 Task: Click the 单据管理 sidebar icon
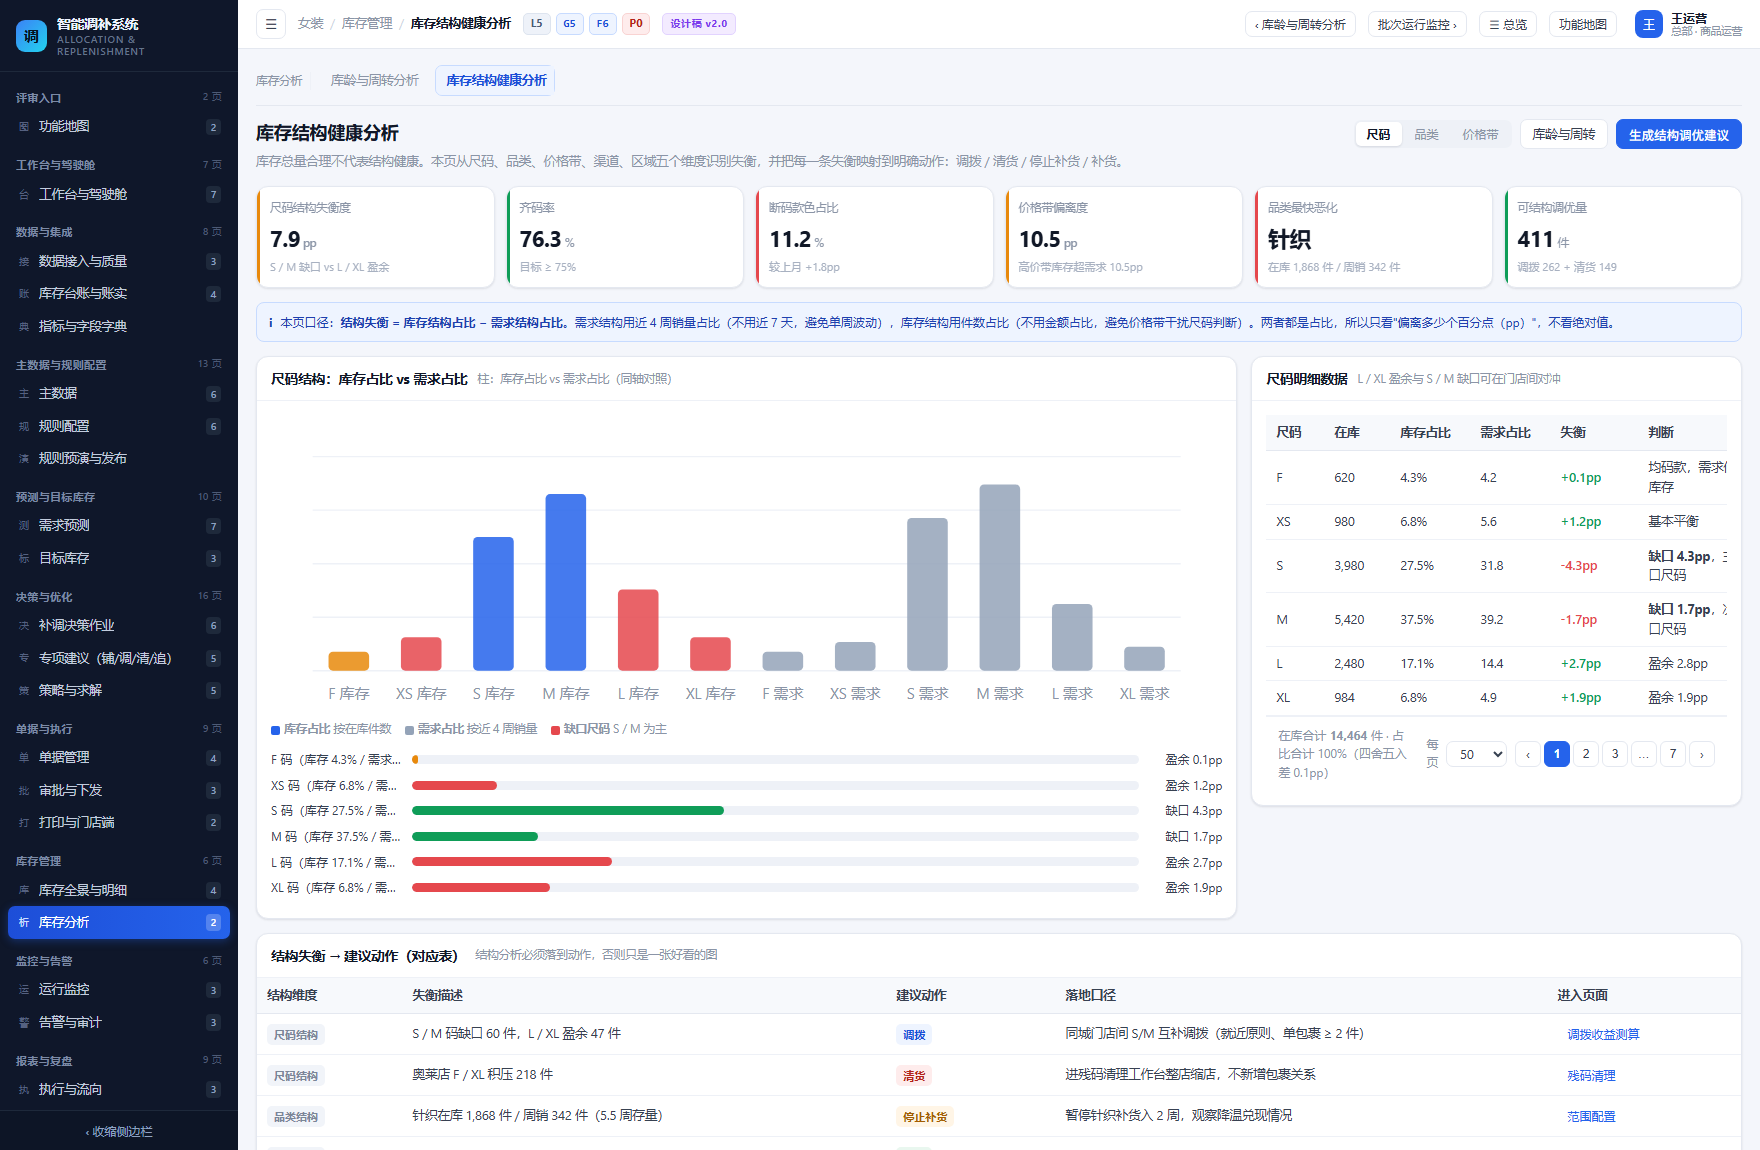[24, 758]
